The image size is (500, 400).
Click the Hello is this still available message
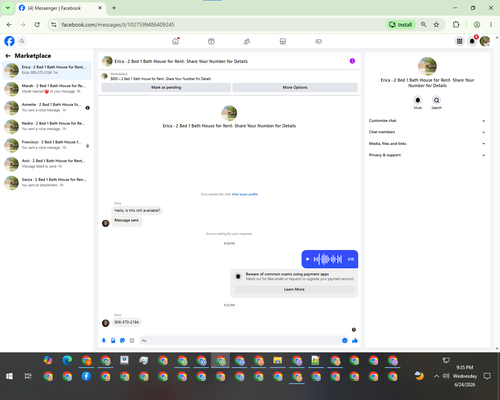137,210
